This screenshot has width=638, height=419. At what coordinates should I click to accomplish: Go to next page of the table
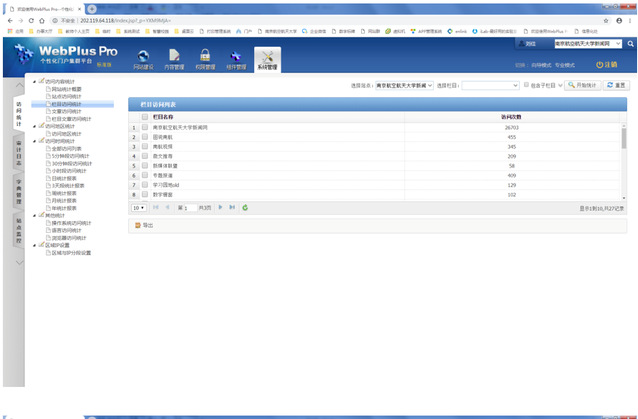click(221, 207)
